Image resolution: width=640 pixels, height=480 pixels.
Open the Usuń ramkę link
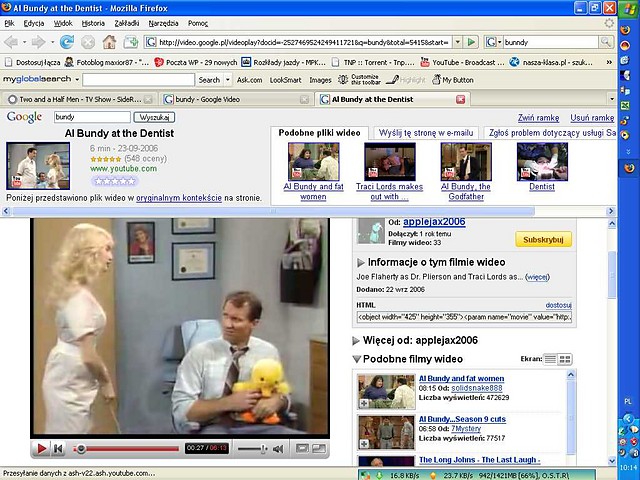tap(592, 118)
